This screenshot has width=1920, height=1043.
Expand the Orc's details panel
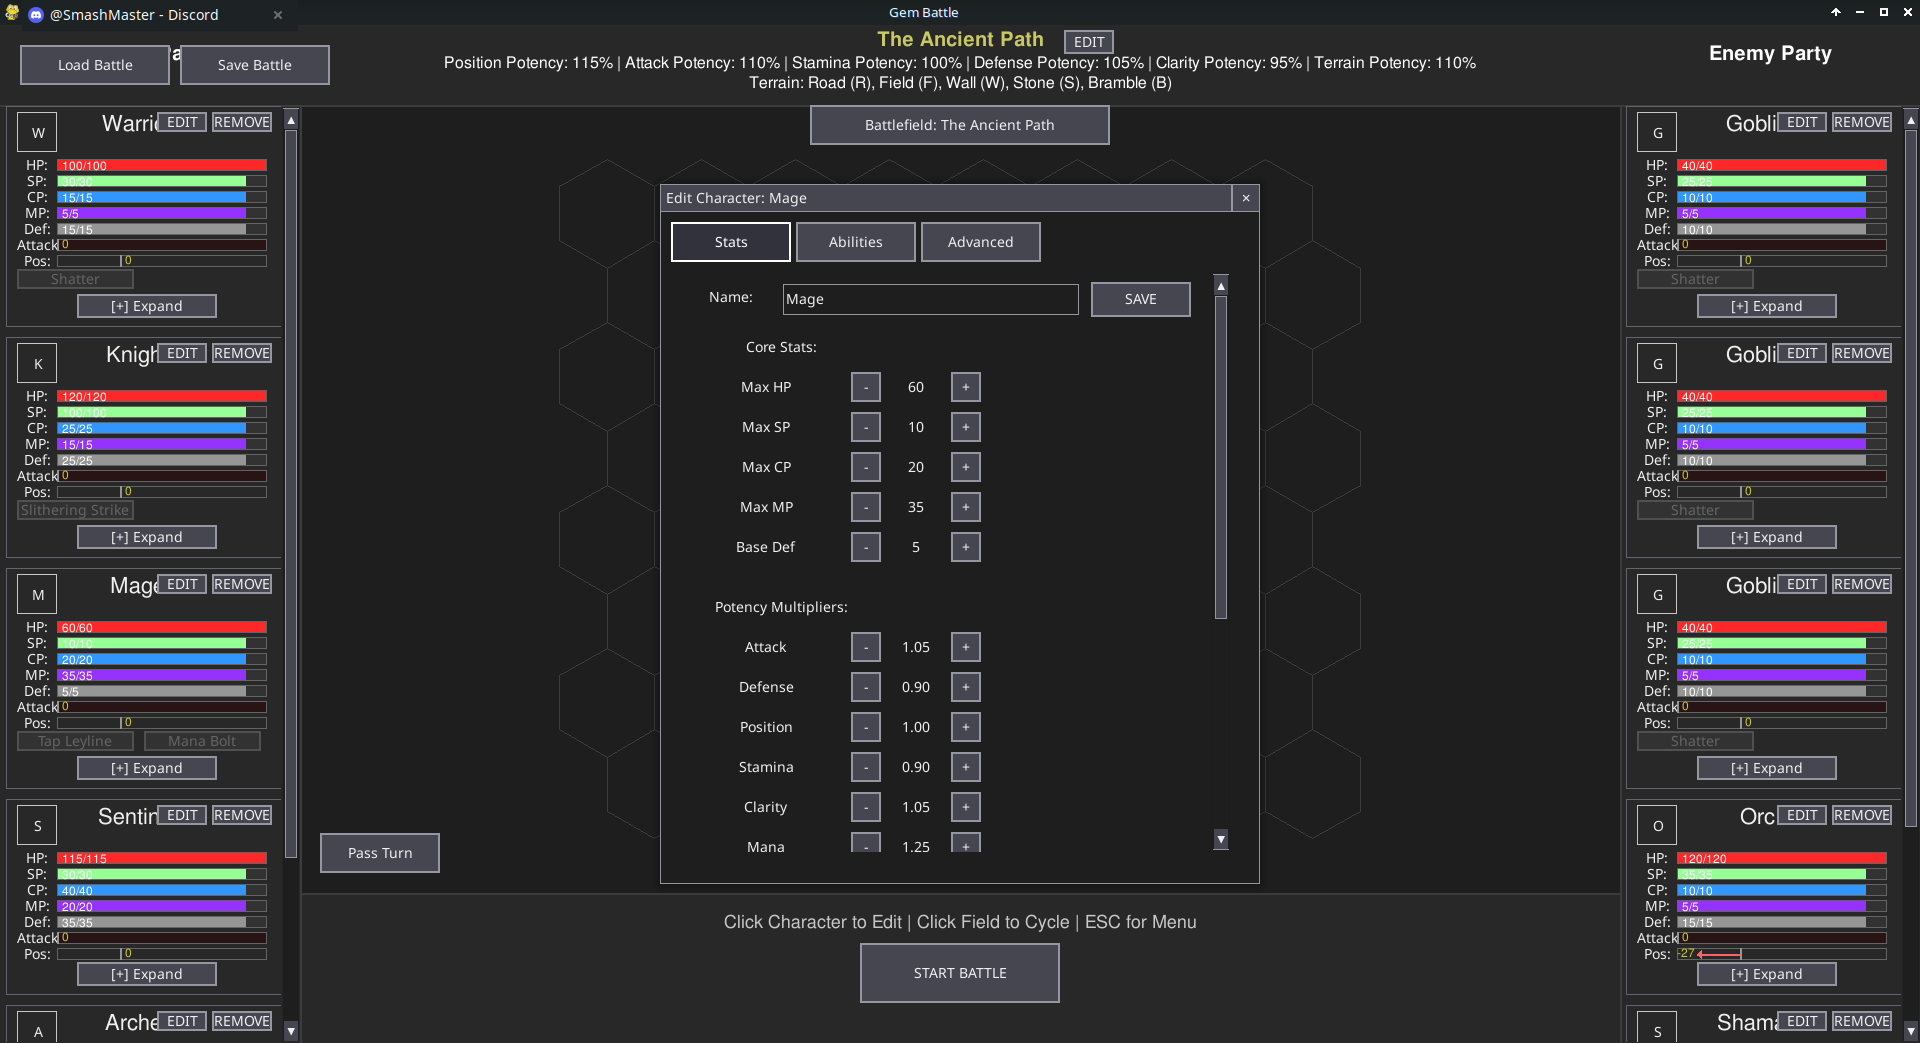coord(1766,973)
